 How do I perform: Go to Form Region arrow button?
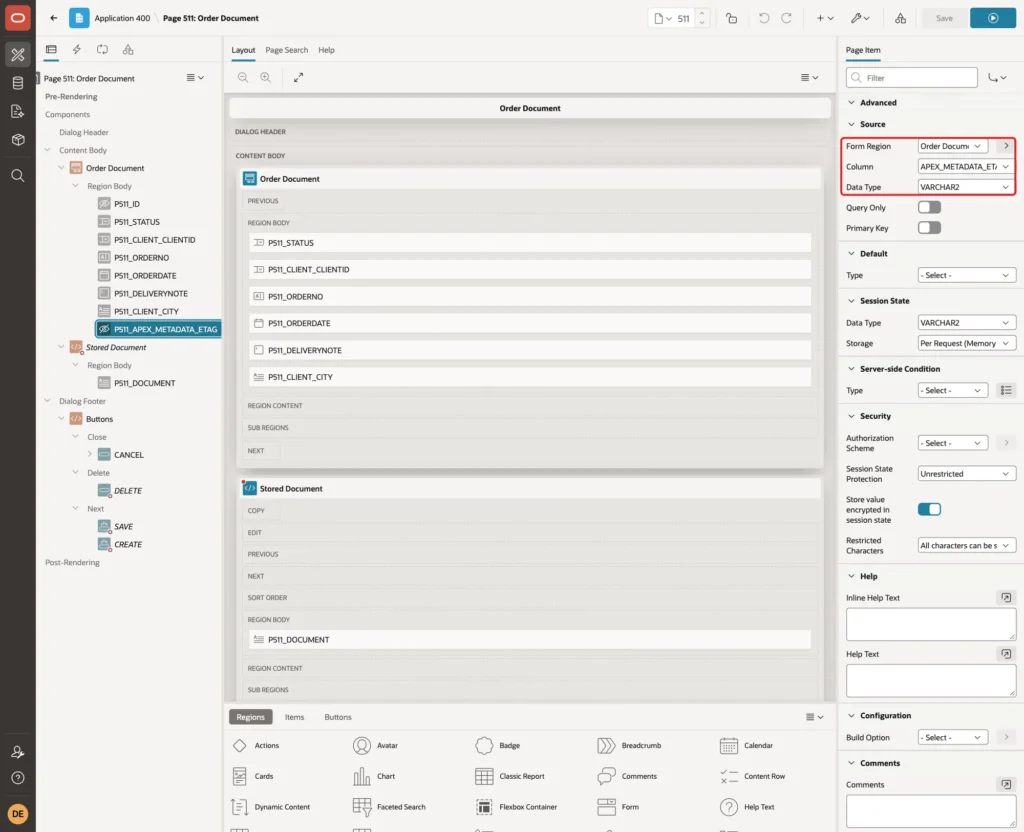1006,146
